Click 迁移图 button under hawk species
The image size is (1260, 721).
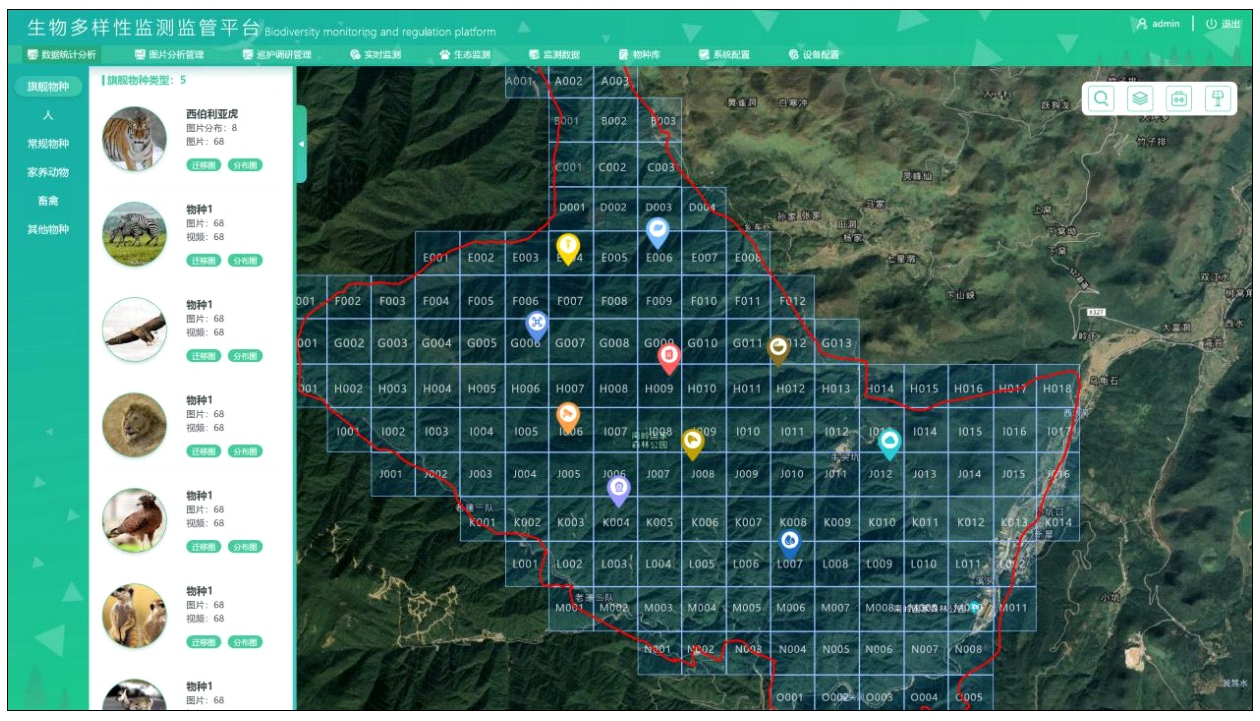pyautogui.click(x=203, y=547)
